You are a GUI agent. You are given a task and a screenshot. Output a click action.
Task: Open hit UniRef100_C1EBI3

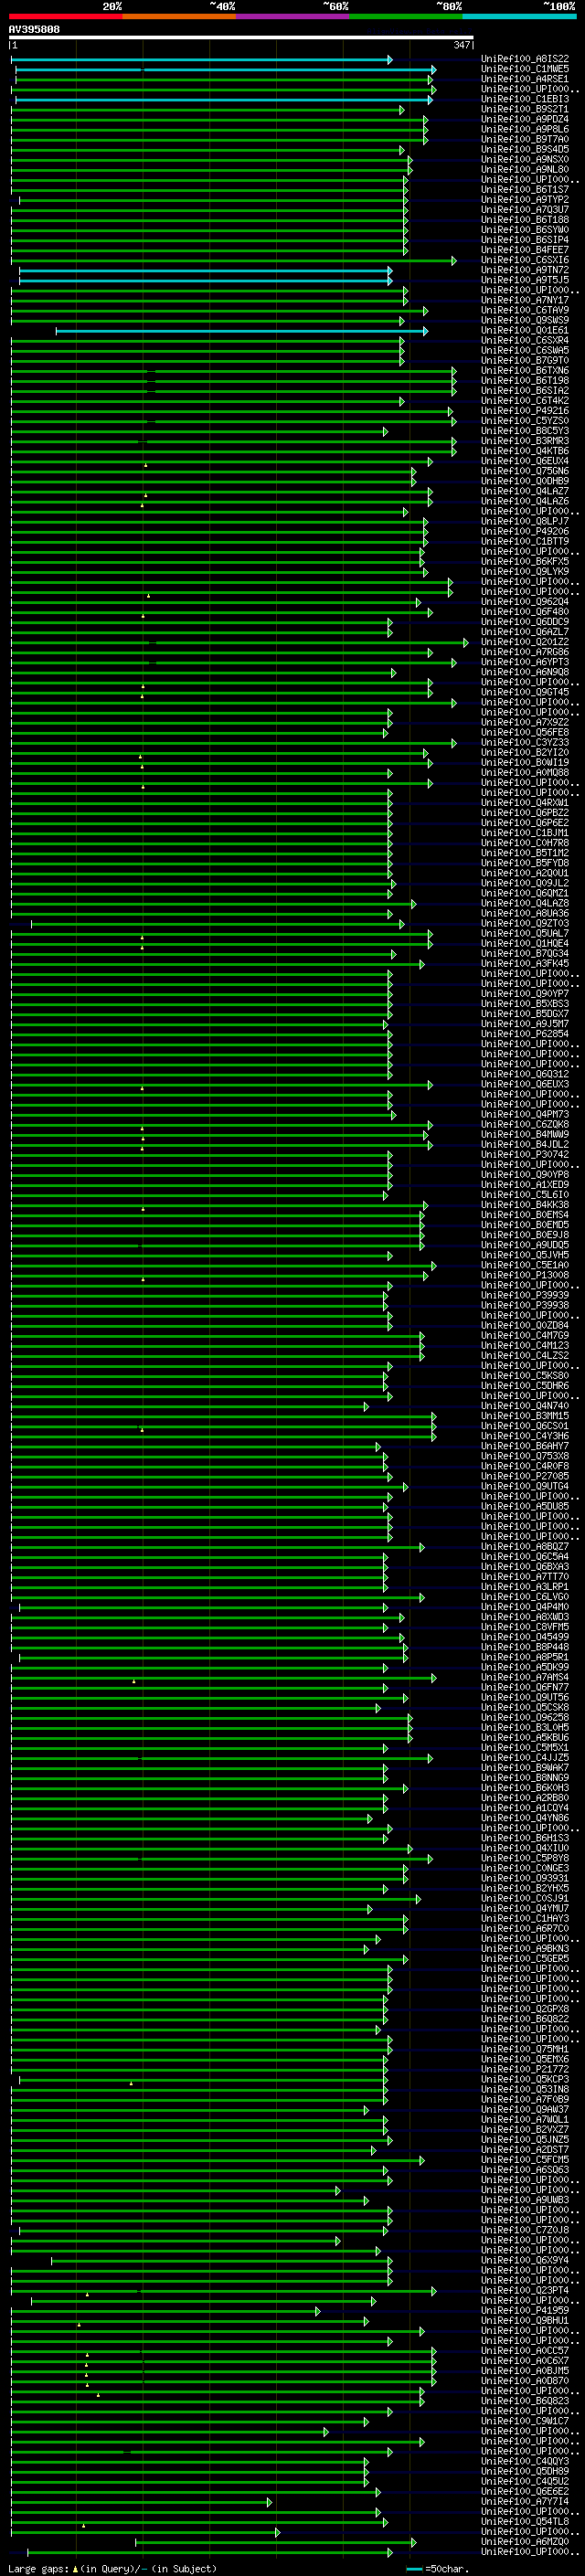click(x=525, y=99)
